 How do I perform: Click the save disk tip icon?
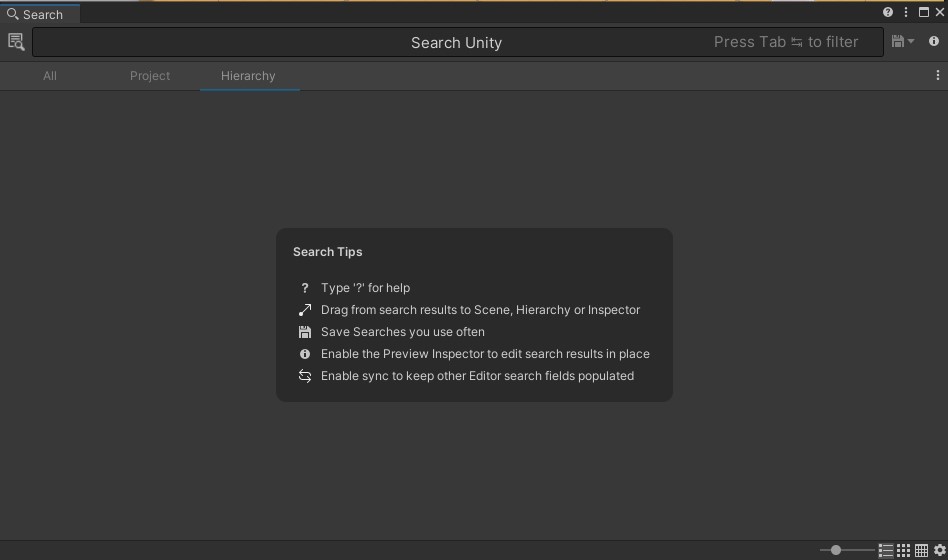click(x=305, y=332)
